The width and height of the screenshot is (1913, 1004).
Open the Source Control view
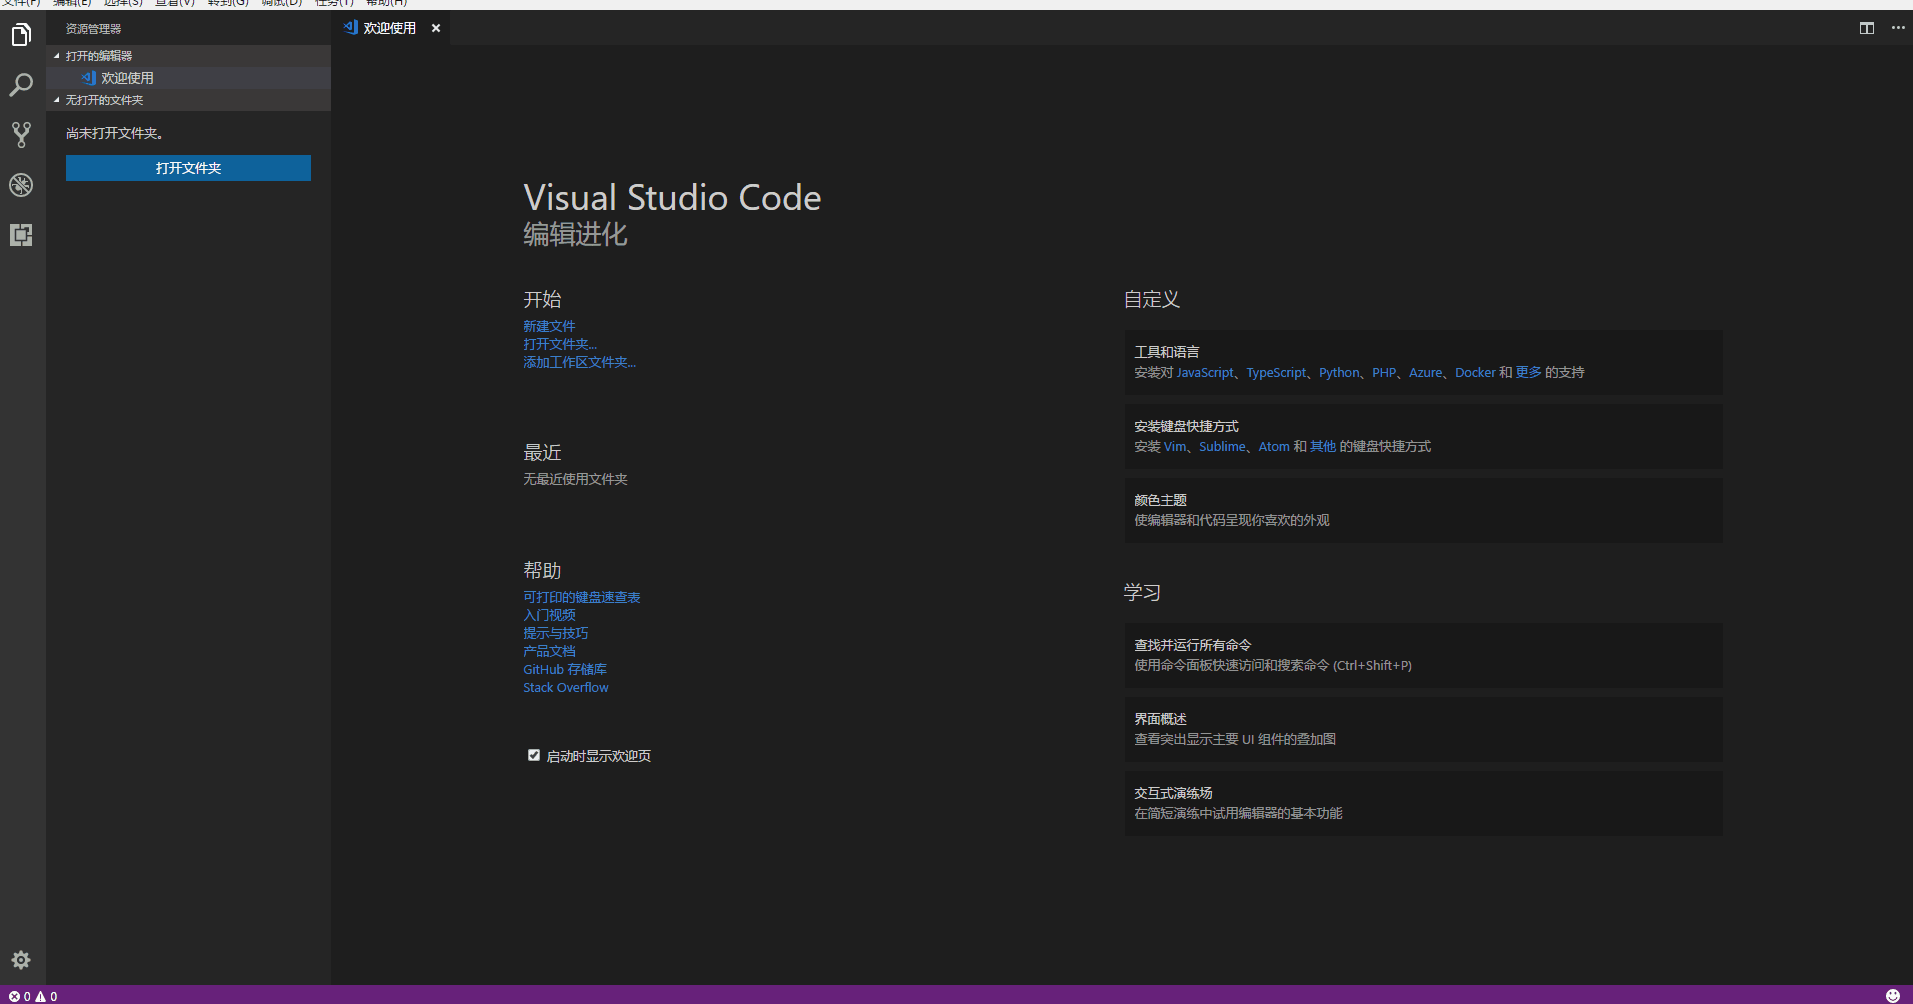pos(21,134)
